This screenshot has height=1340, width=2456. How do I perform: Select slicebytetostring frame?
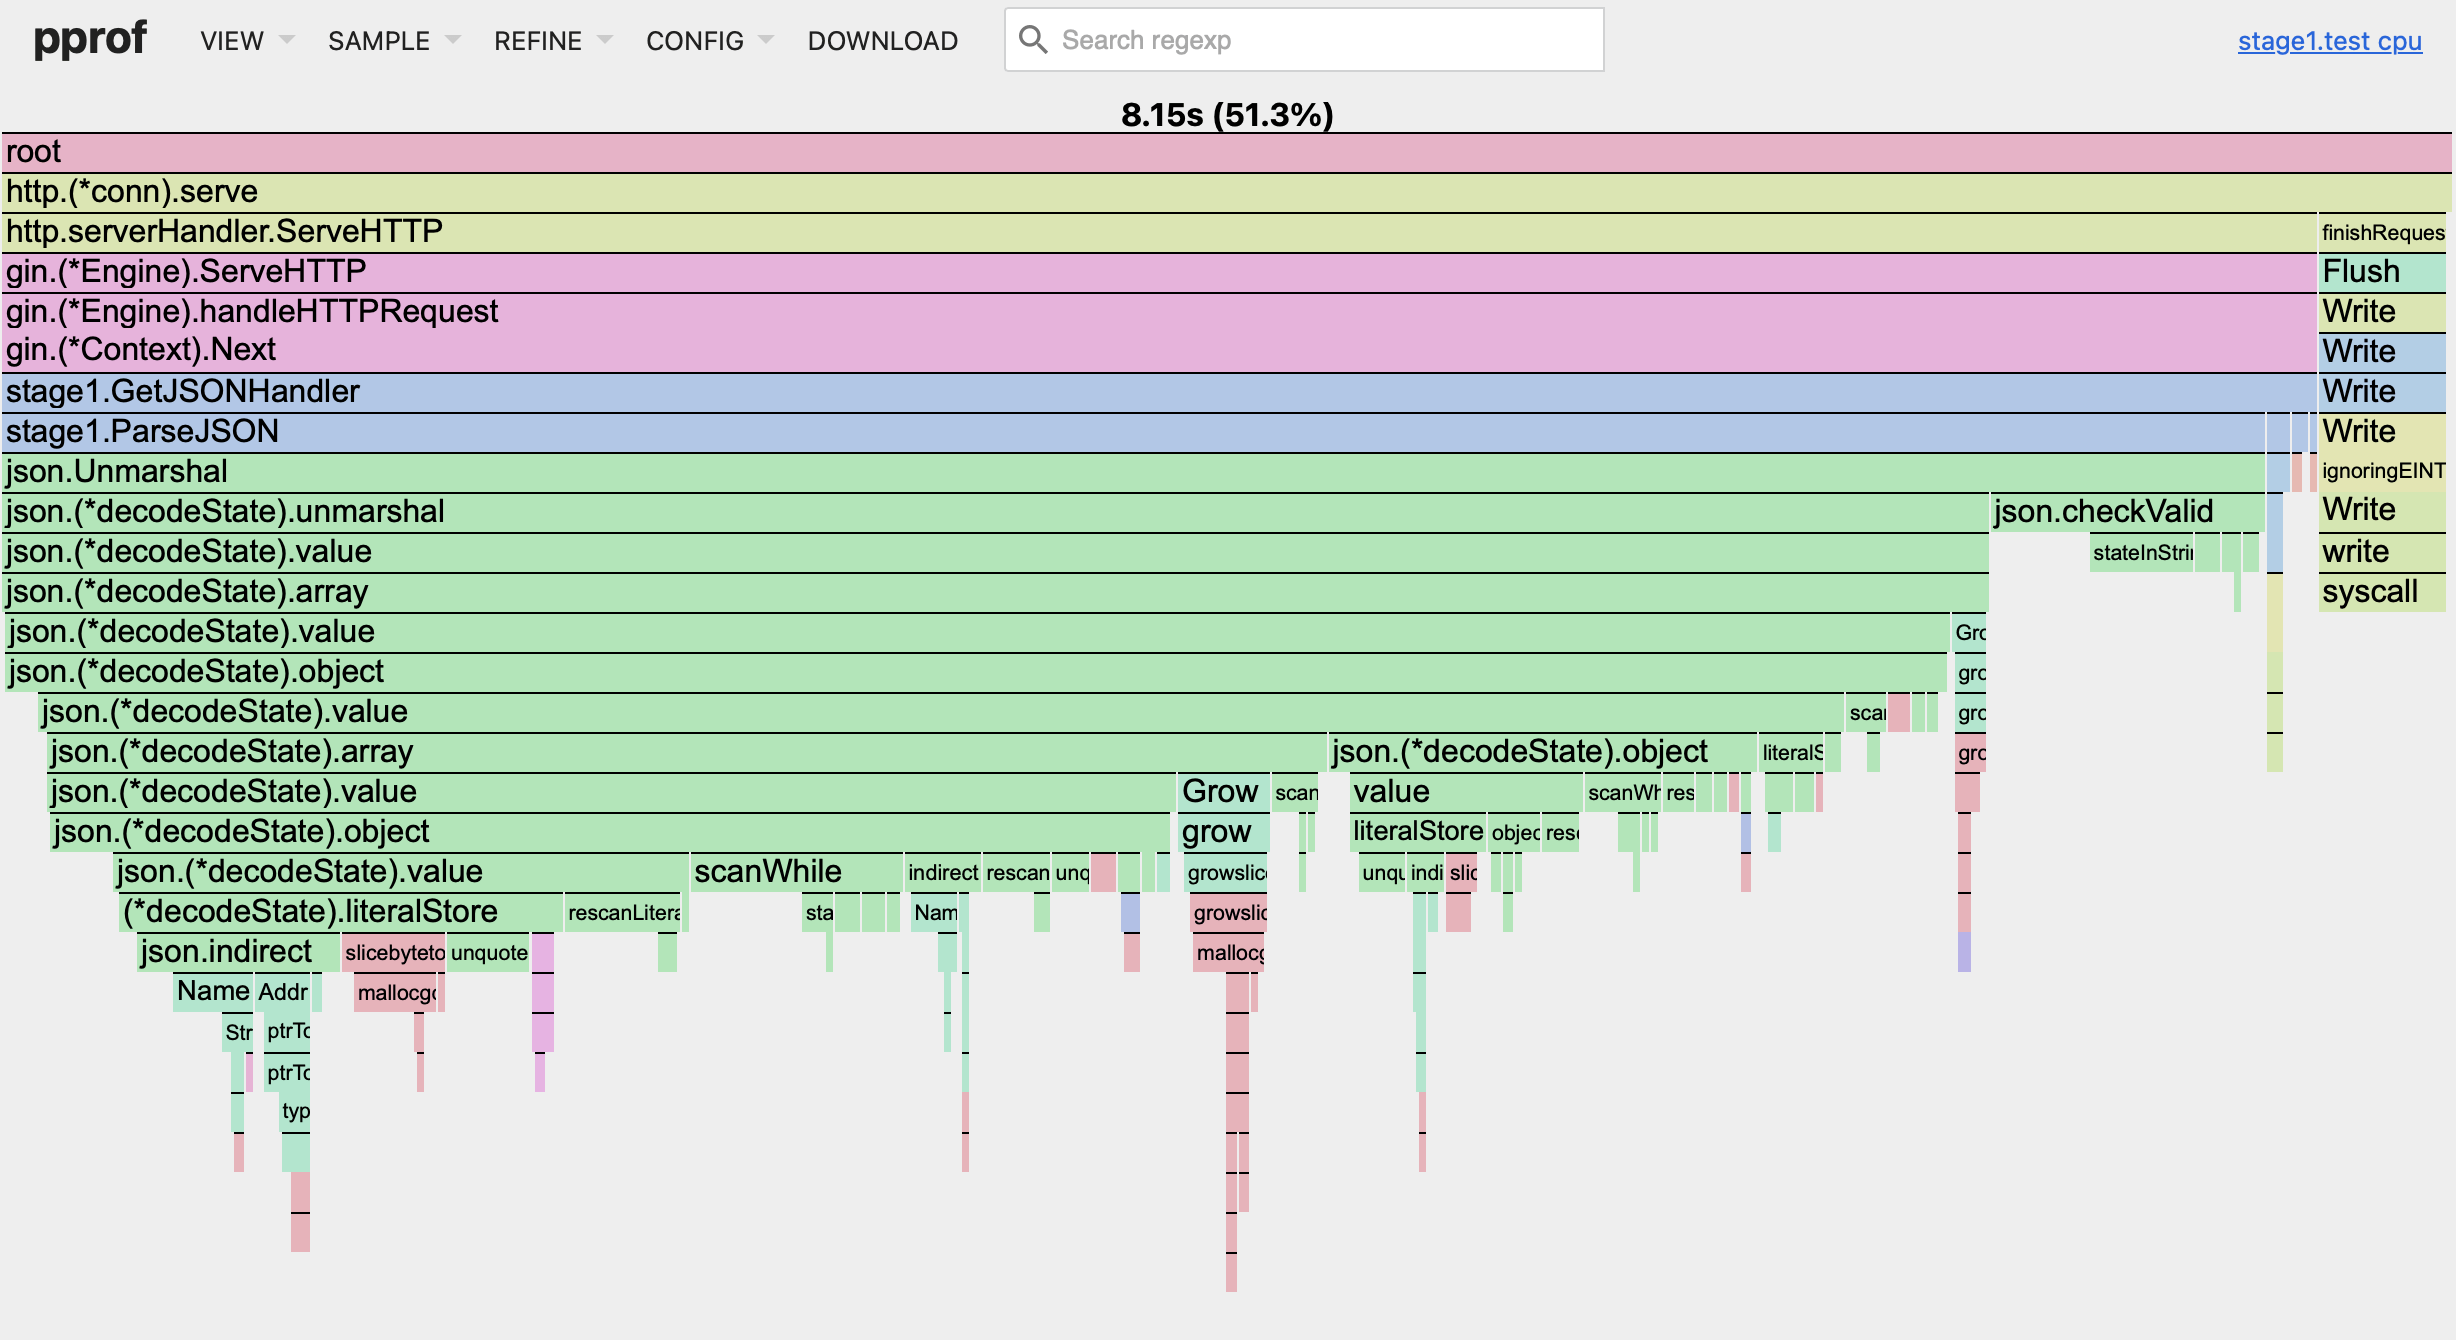coord(394,953)
